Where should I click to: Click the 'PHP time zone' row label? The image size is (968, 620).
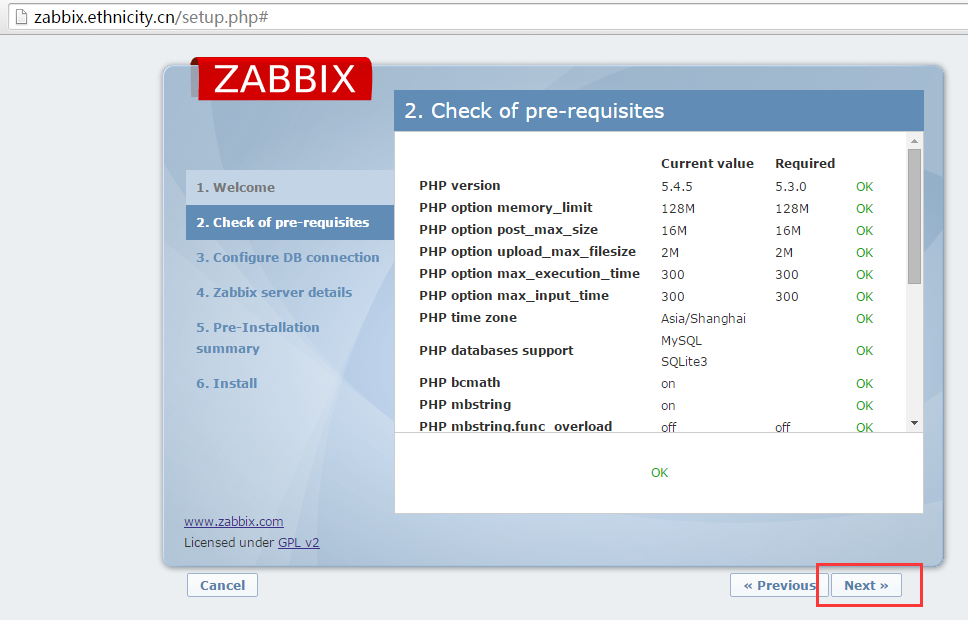coord(468,318)
